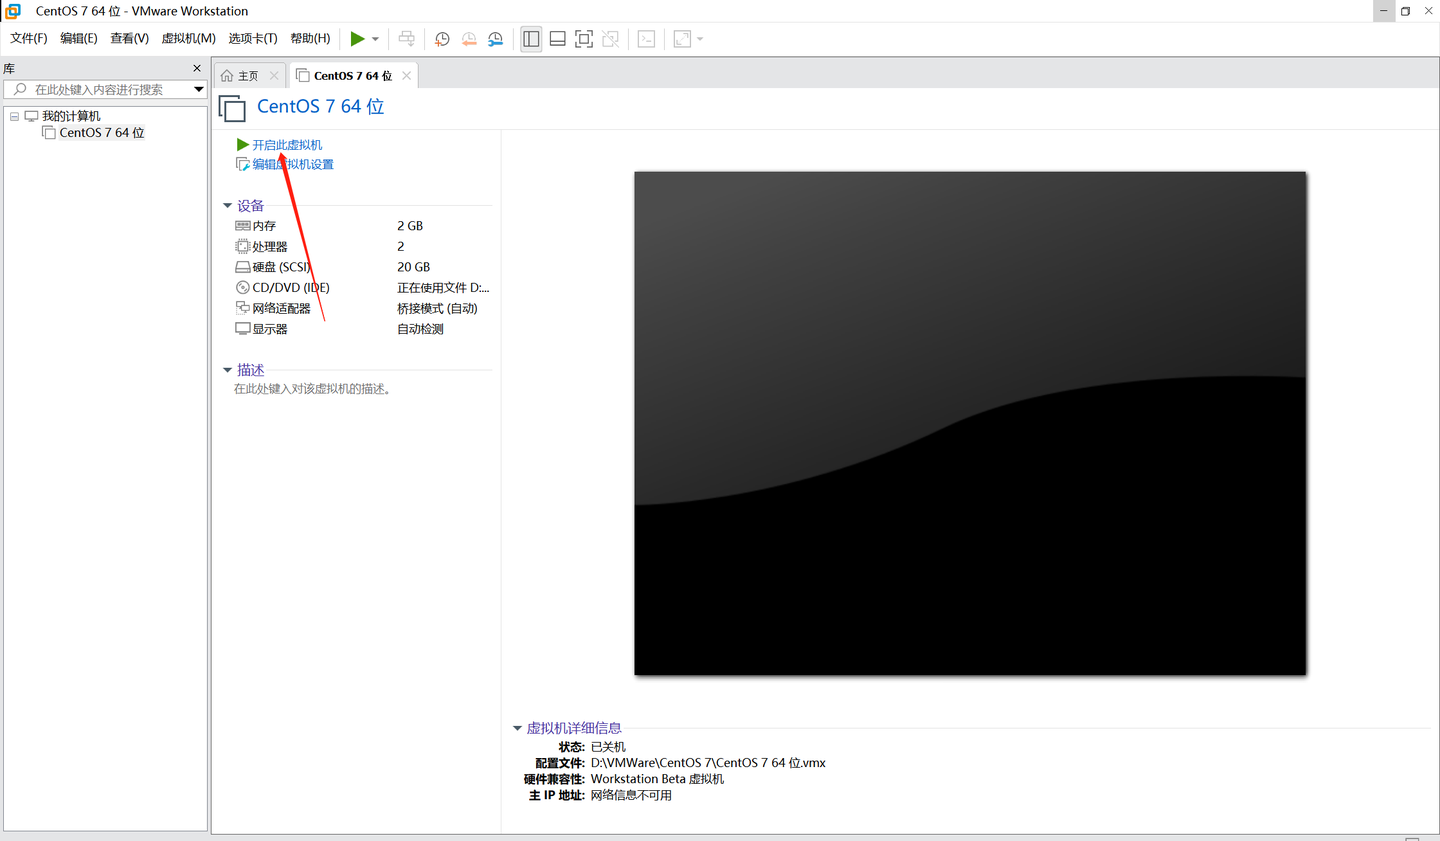Screen dimensions: 1440x841
Task: Revert to snapshot with the orange arrow icon
Action: click(469, 38)
